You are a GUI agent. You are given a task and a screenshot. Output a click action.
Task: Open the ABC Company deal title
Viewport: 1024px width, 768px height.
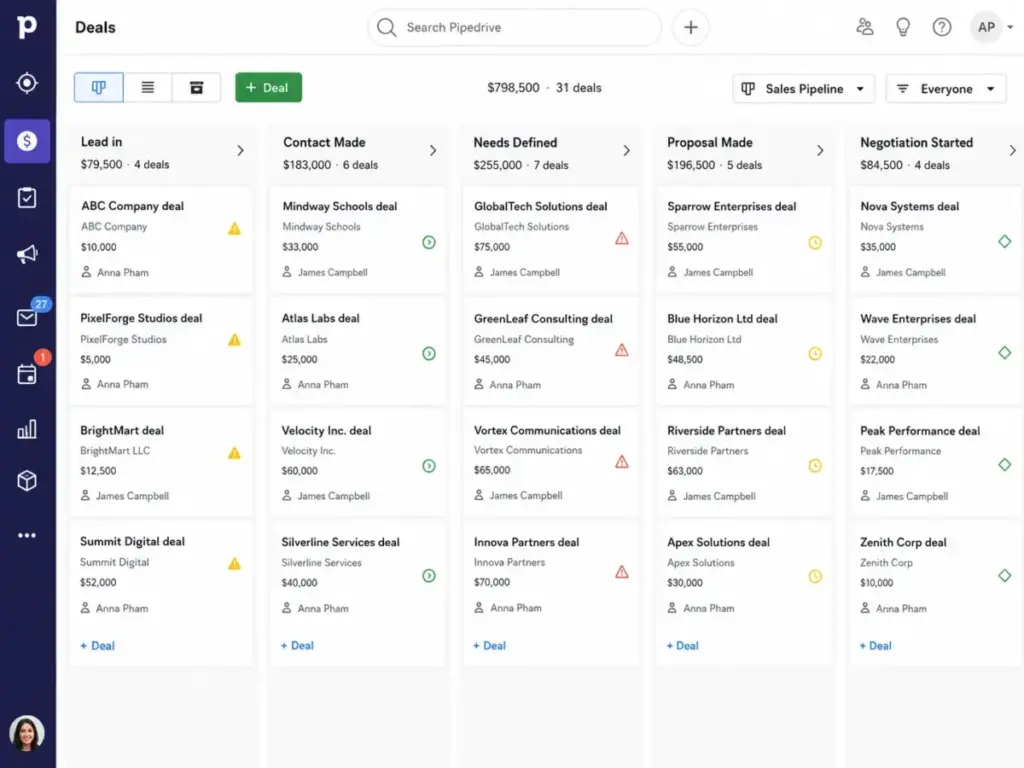[x=133, y=206]
